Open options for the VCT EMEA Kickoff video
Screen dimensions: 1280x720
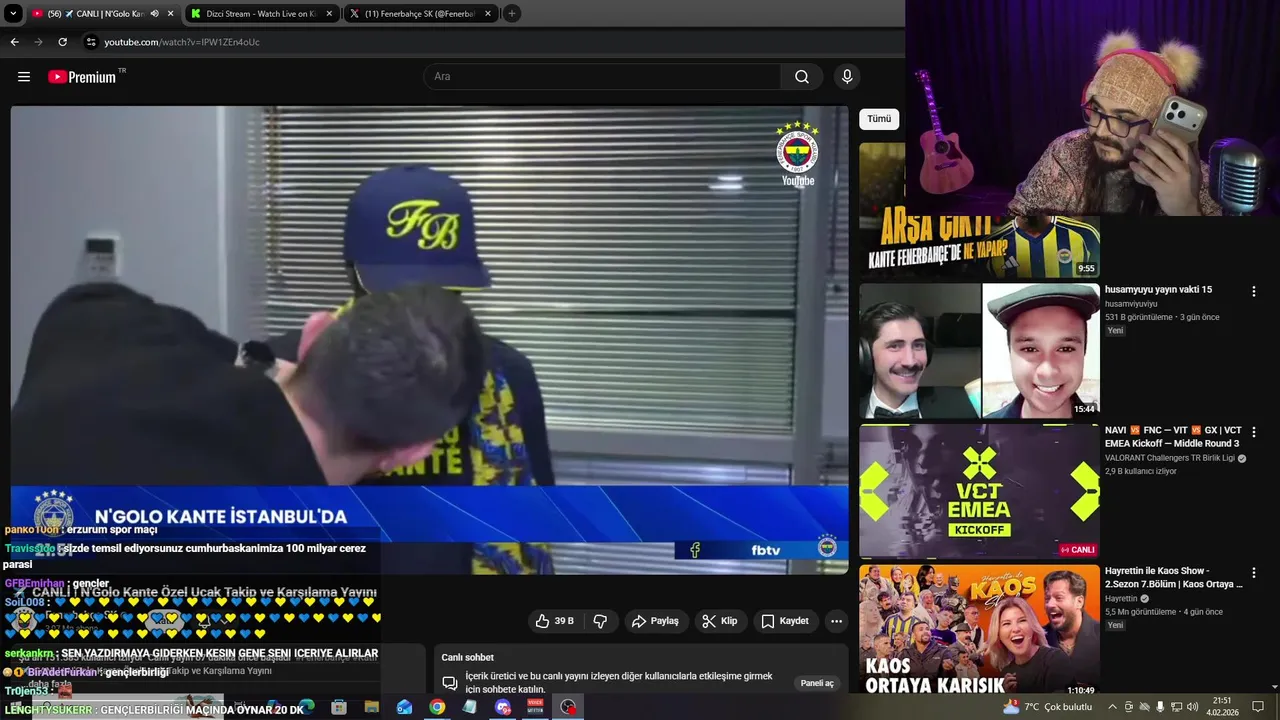click(x=1253, y=432)
